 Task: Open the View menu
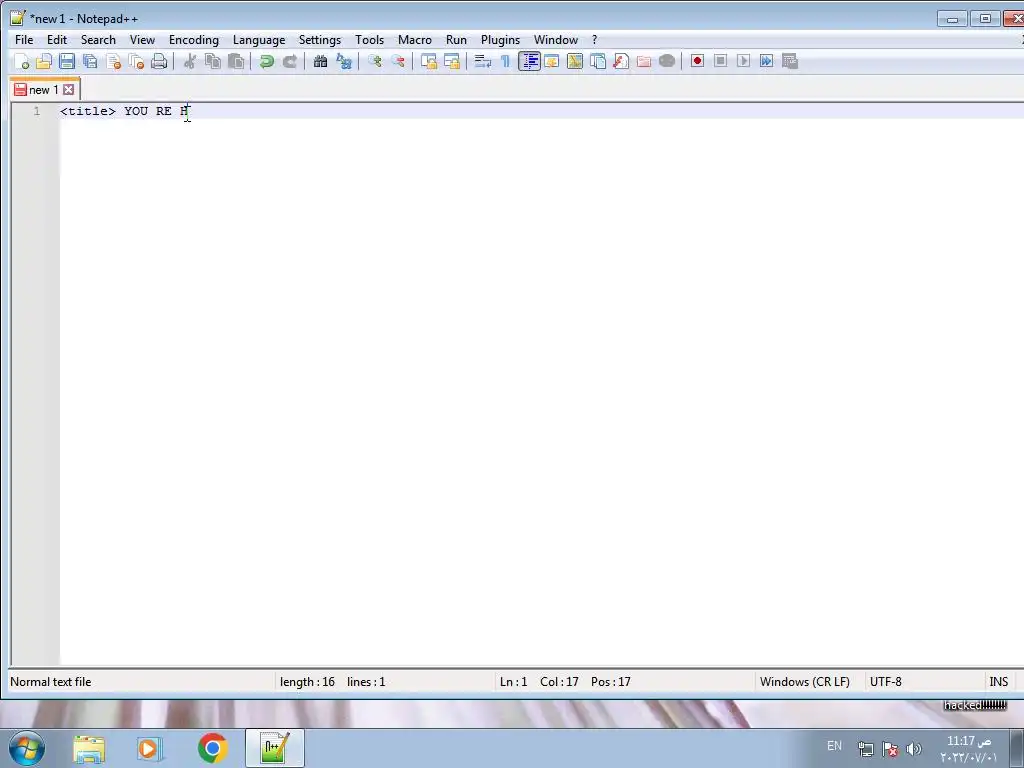point(142,40)
